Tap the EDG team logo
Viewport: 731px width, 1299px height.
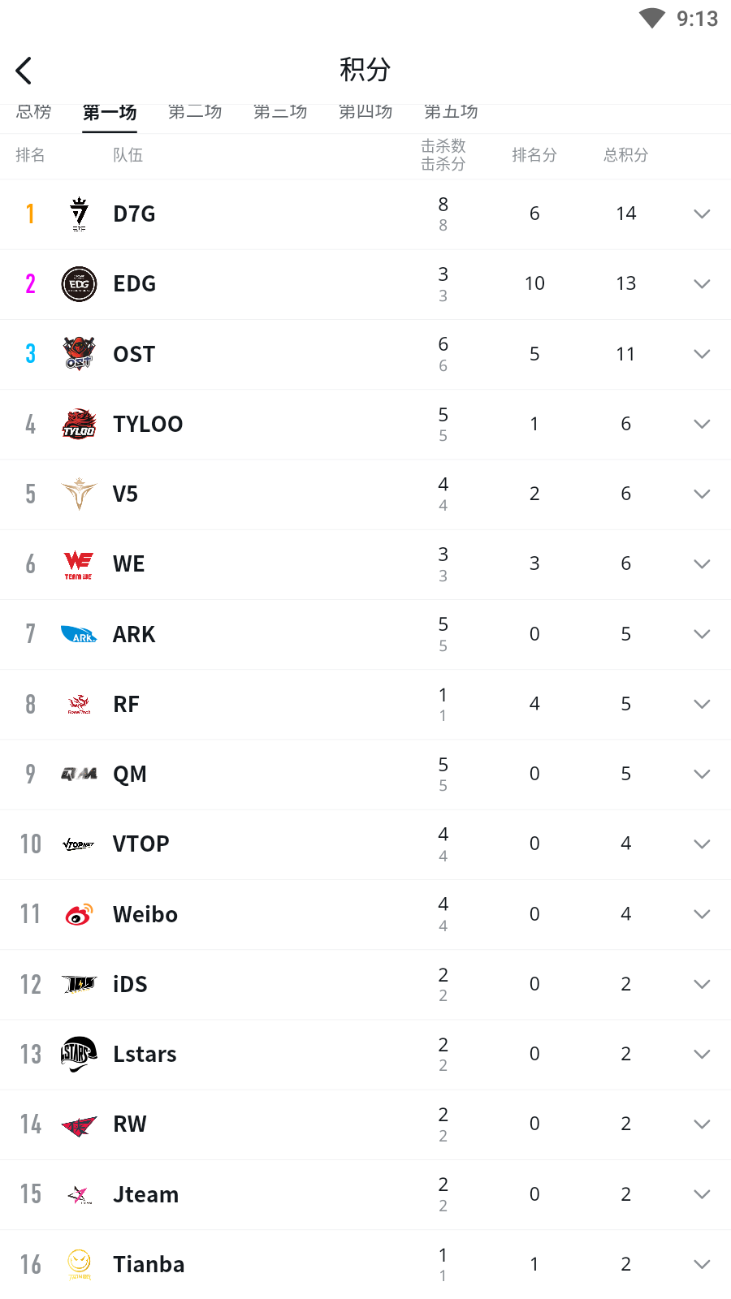(x=79, y=284)
